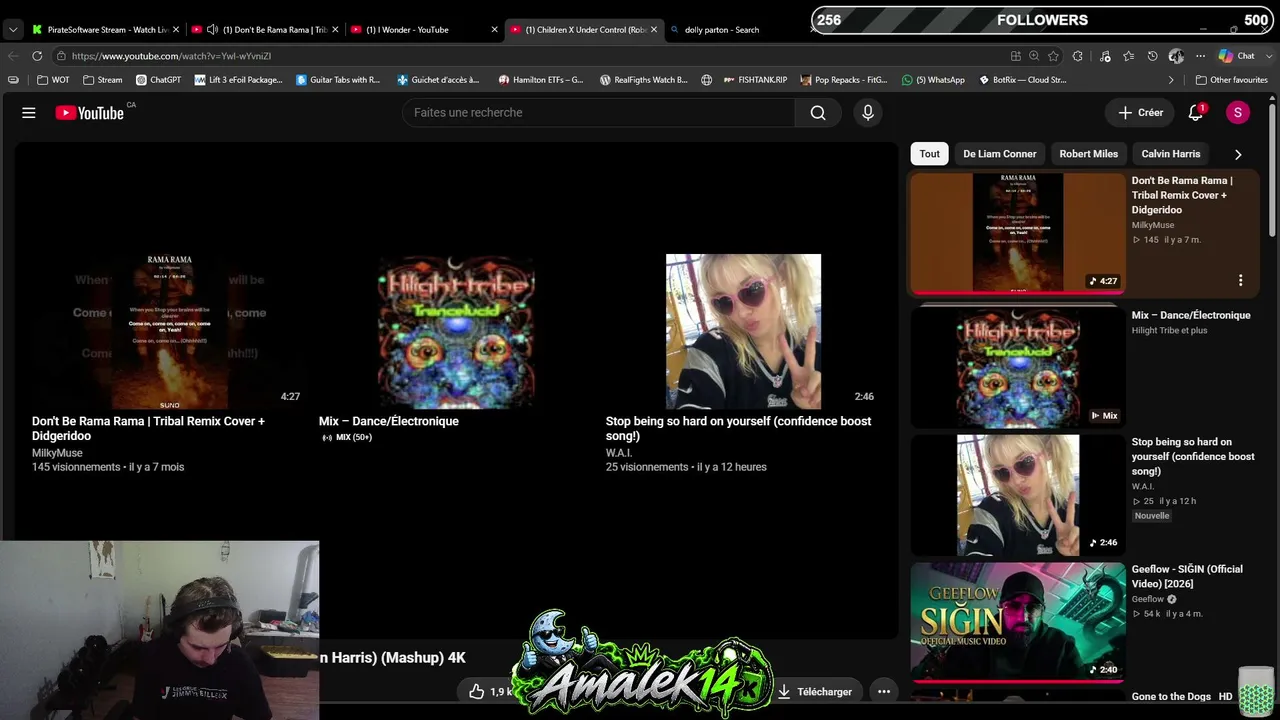The width and height of the screenshot is (1280, 720).
Task: Open W.A.I. channel link under end-screen video
Action: pyautogui.click(x=619, y=453)
